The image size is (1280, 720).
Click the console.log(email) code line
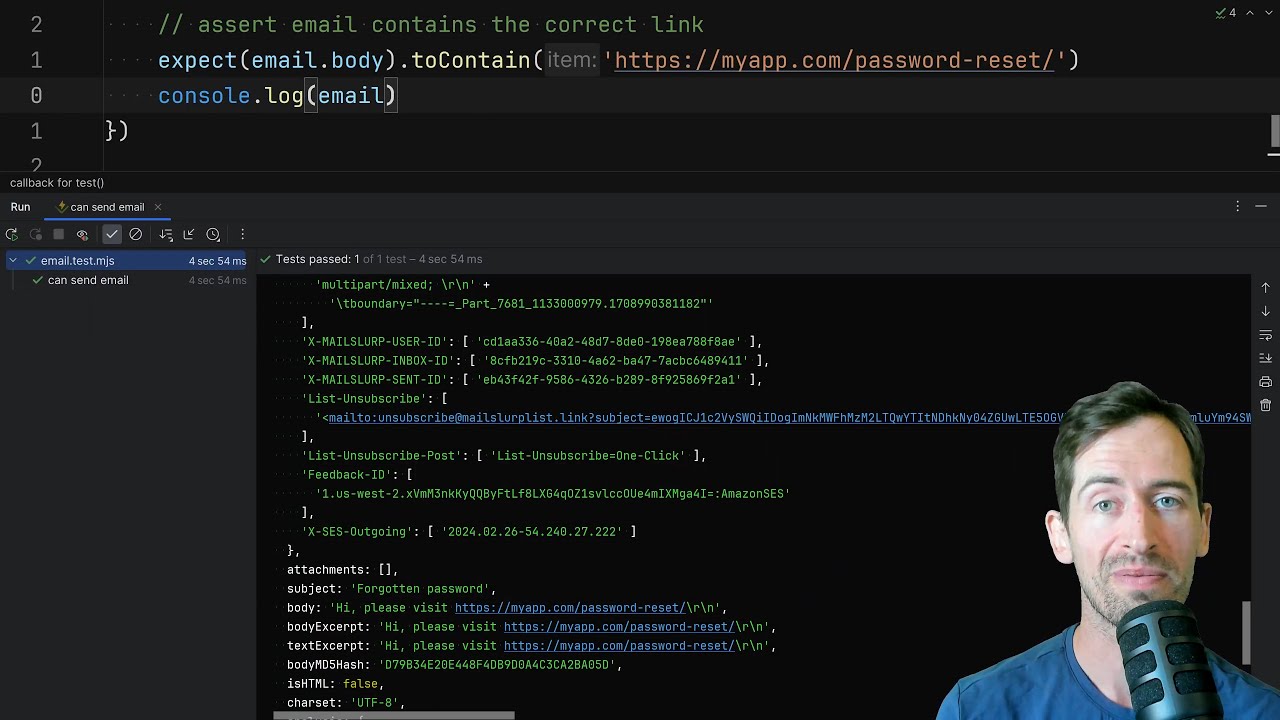click(277, 96)
